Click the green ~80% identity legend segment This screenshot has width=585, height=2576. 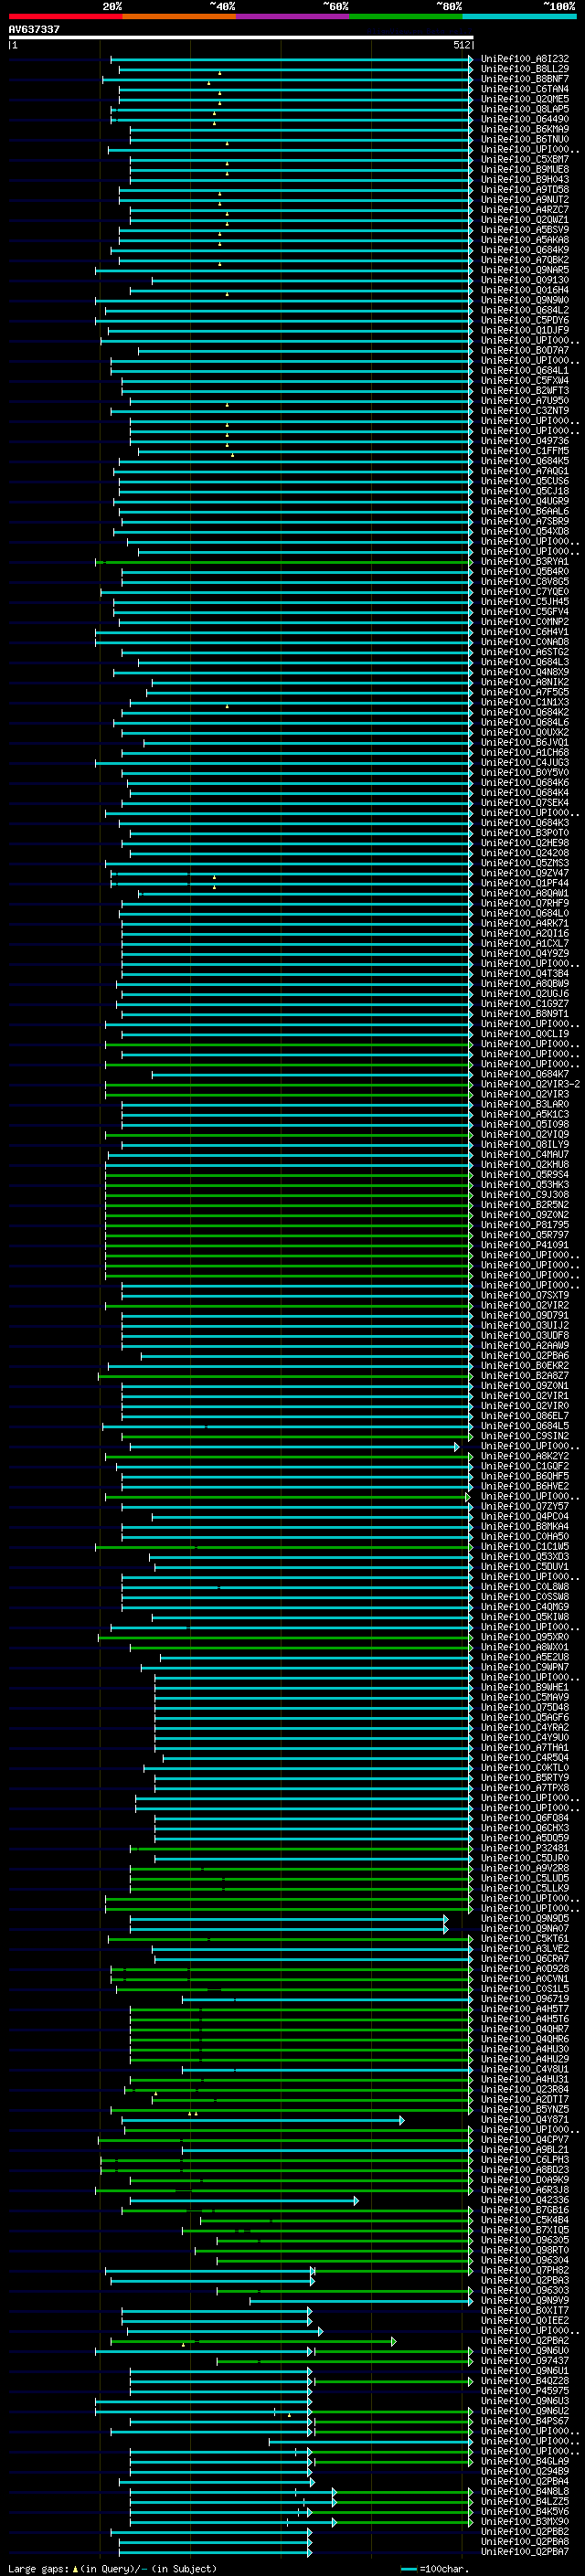(x=406, y=17)
